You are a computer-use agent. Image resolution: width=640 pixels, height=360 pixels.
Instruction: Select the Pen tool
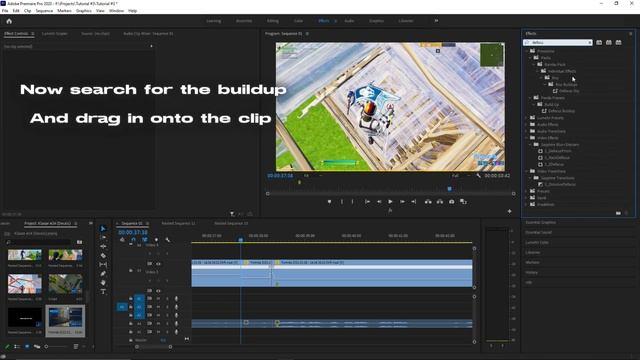[x=103, y=273]
